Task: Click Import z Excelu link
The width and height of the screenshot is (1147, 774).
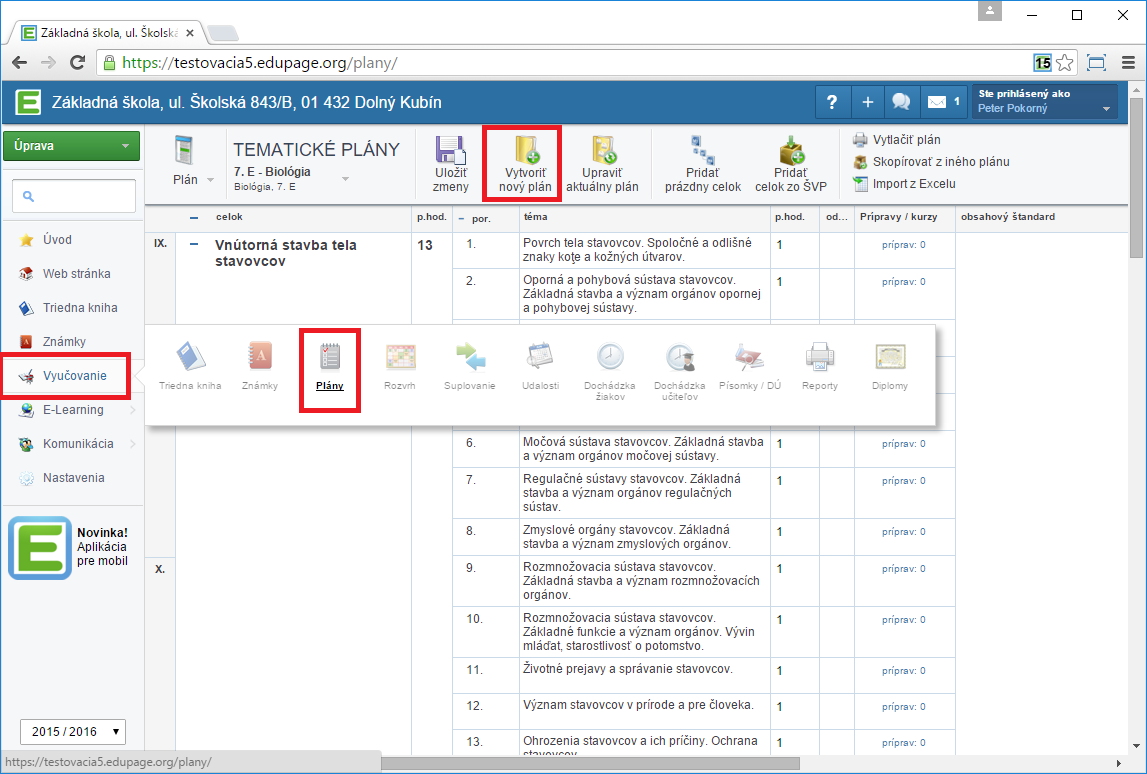Action: click(x=914, y=183)
